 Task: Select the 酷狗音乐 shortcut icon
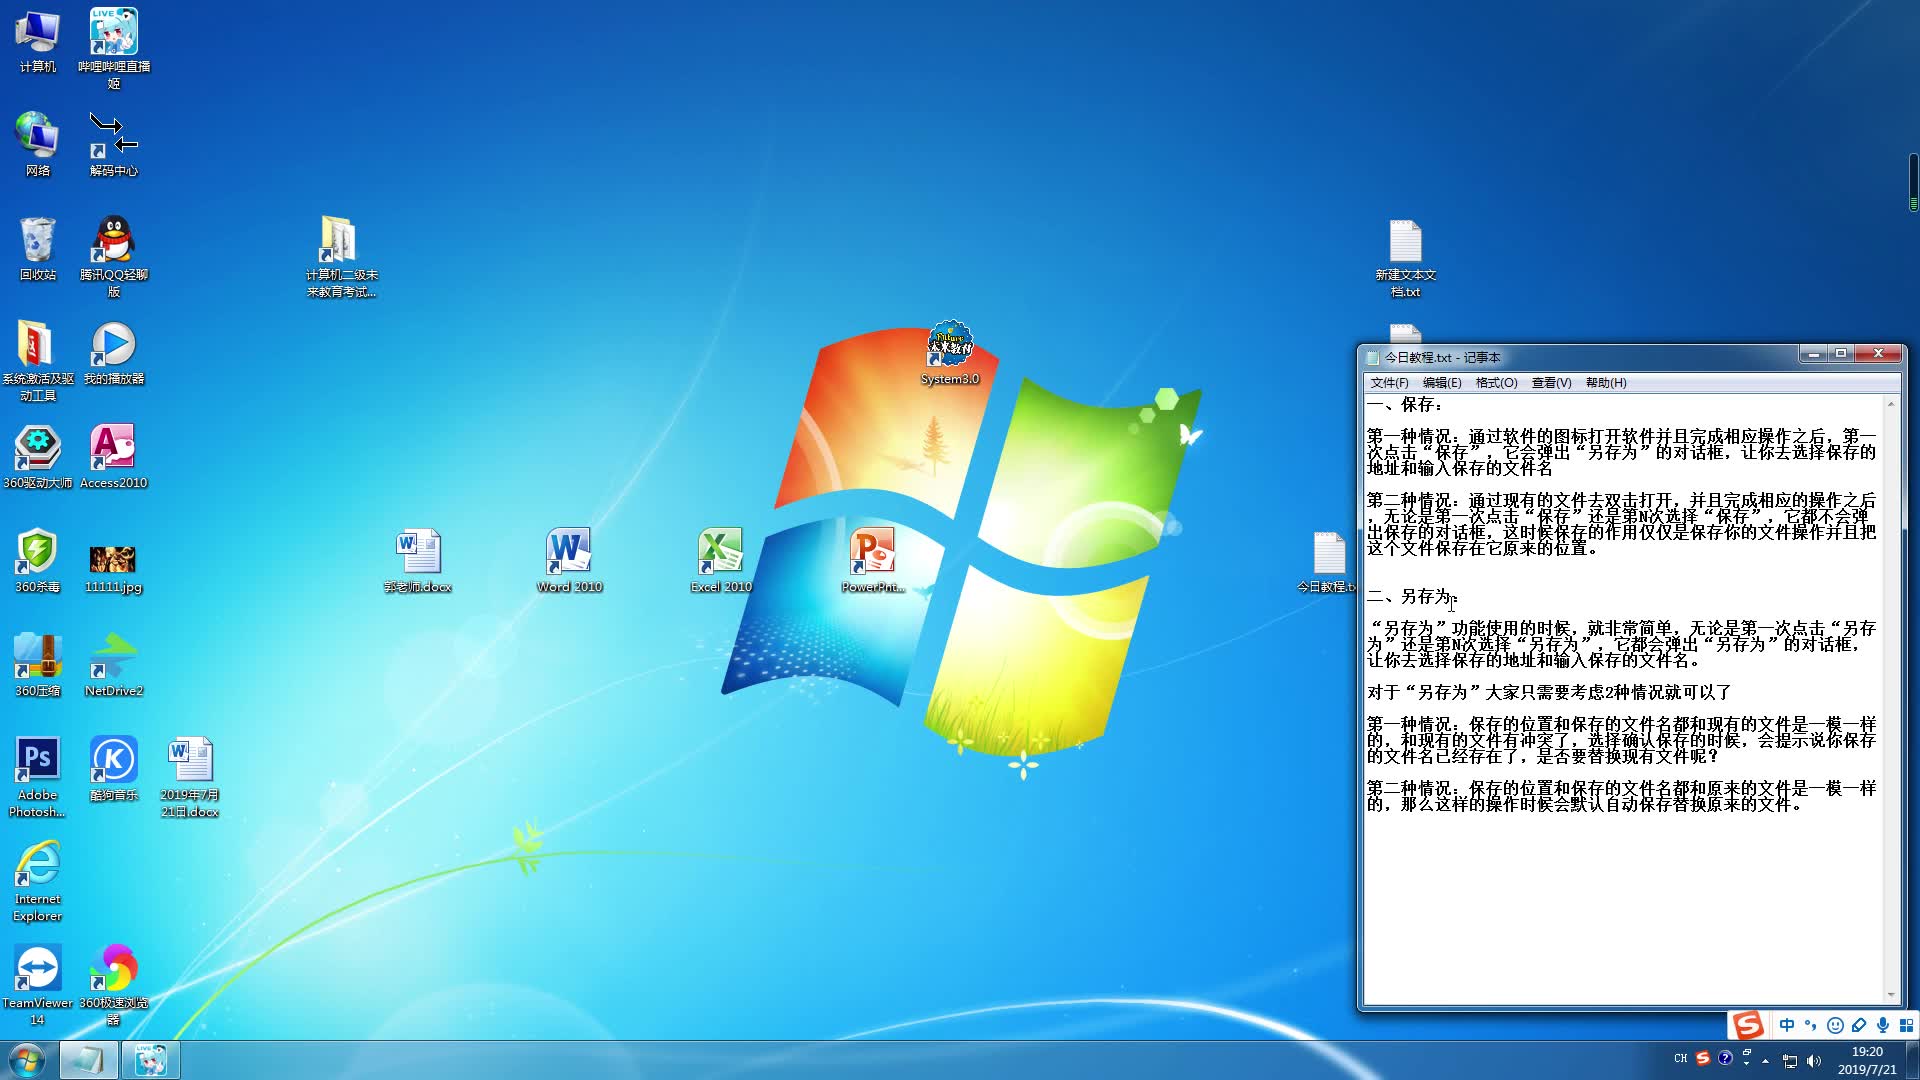(x=114, y=769)
